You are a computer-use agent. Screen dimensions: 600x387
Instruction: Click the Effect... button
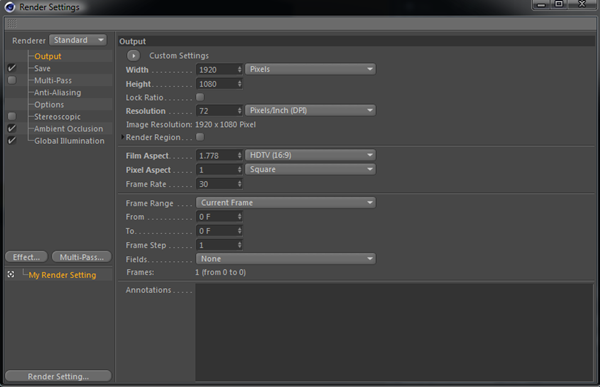(26, 257)
